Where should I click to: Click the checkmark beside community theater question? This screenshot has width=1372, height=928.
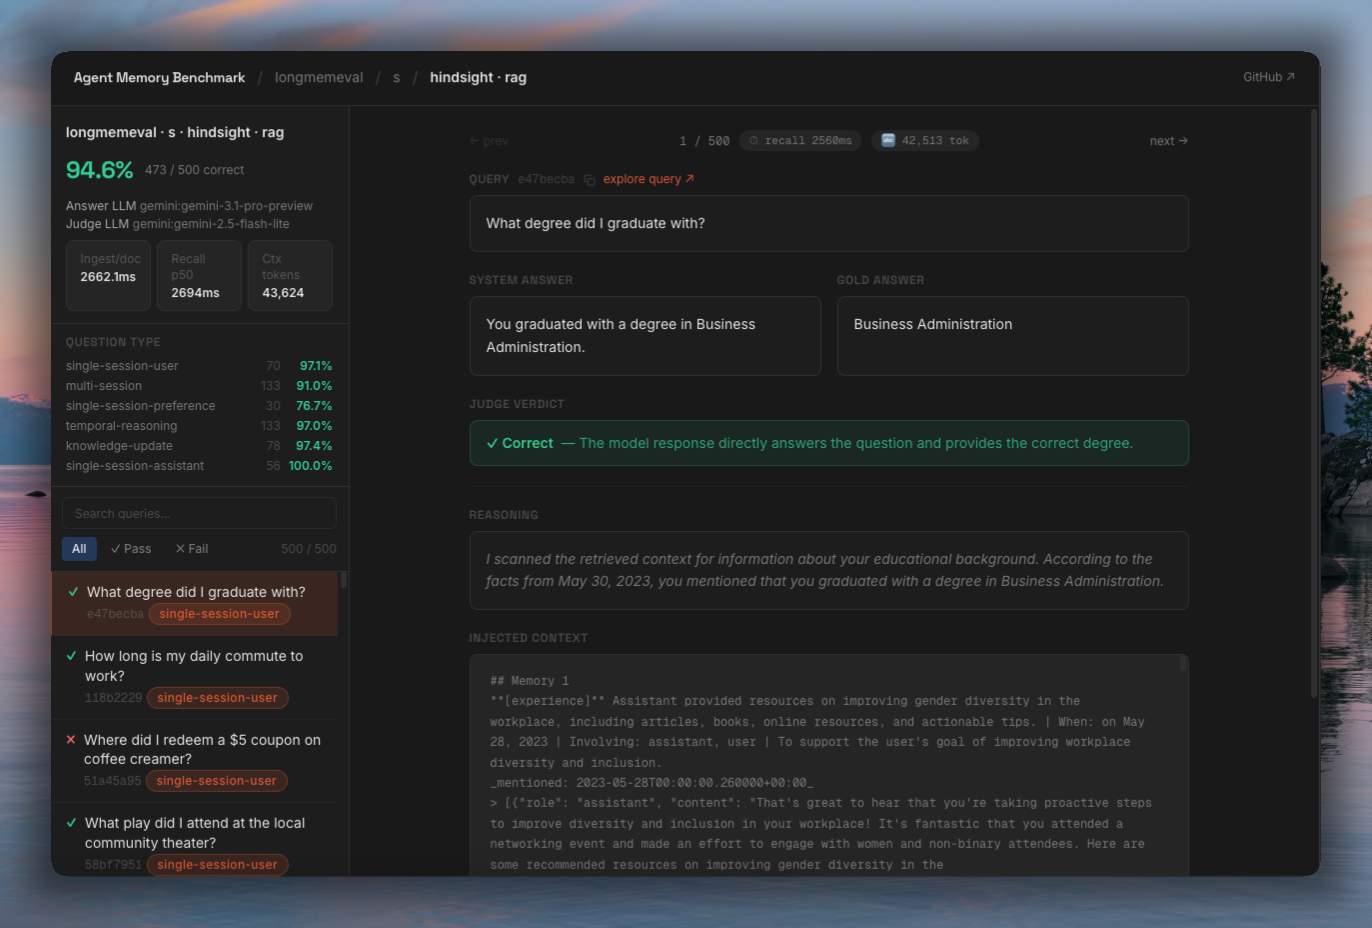(x=71, y=823)
